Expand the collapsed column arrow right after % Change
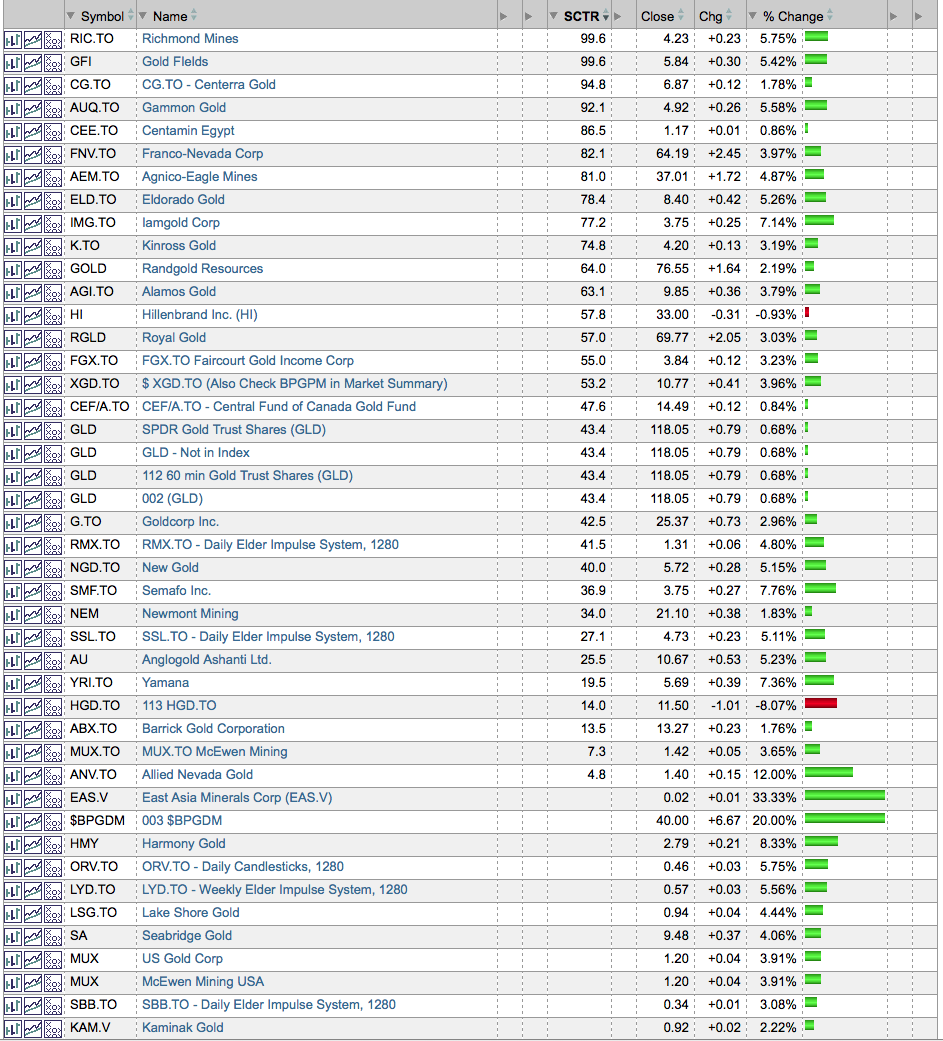 tap(894, 17)
